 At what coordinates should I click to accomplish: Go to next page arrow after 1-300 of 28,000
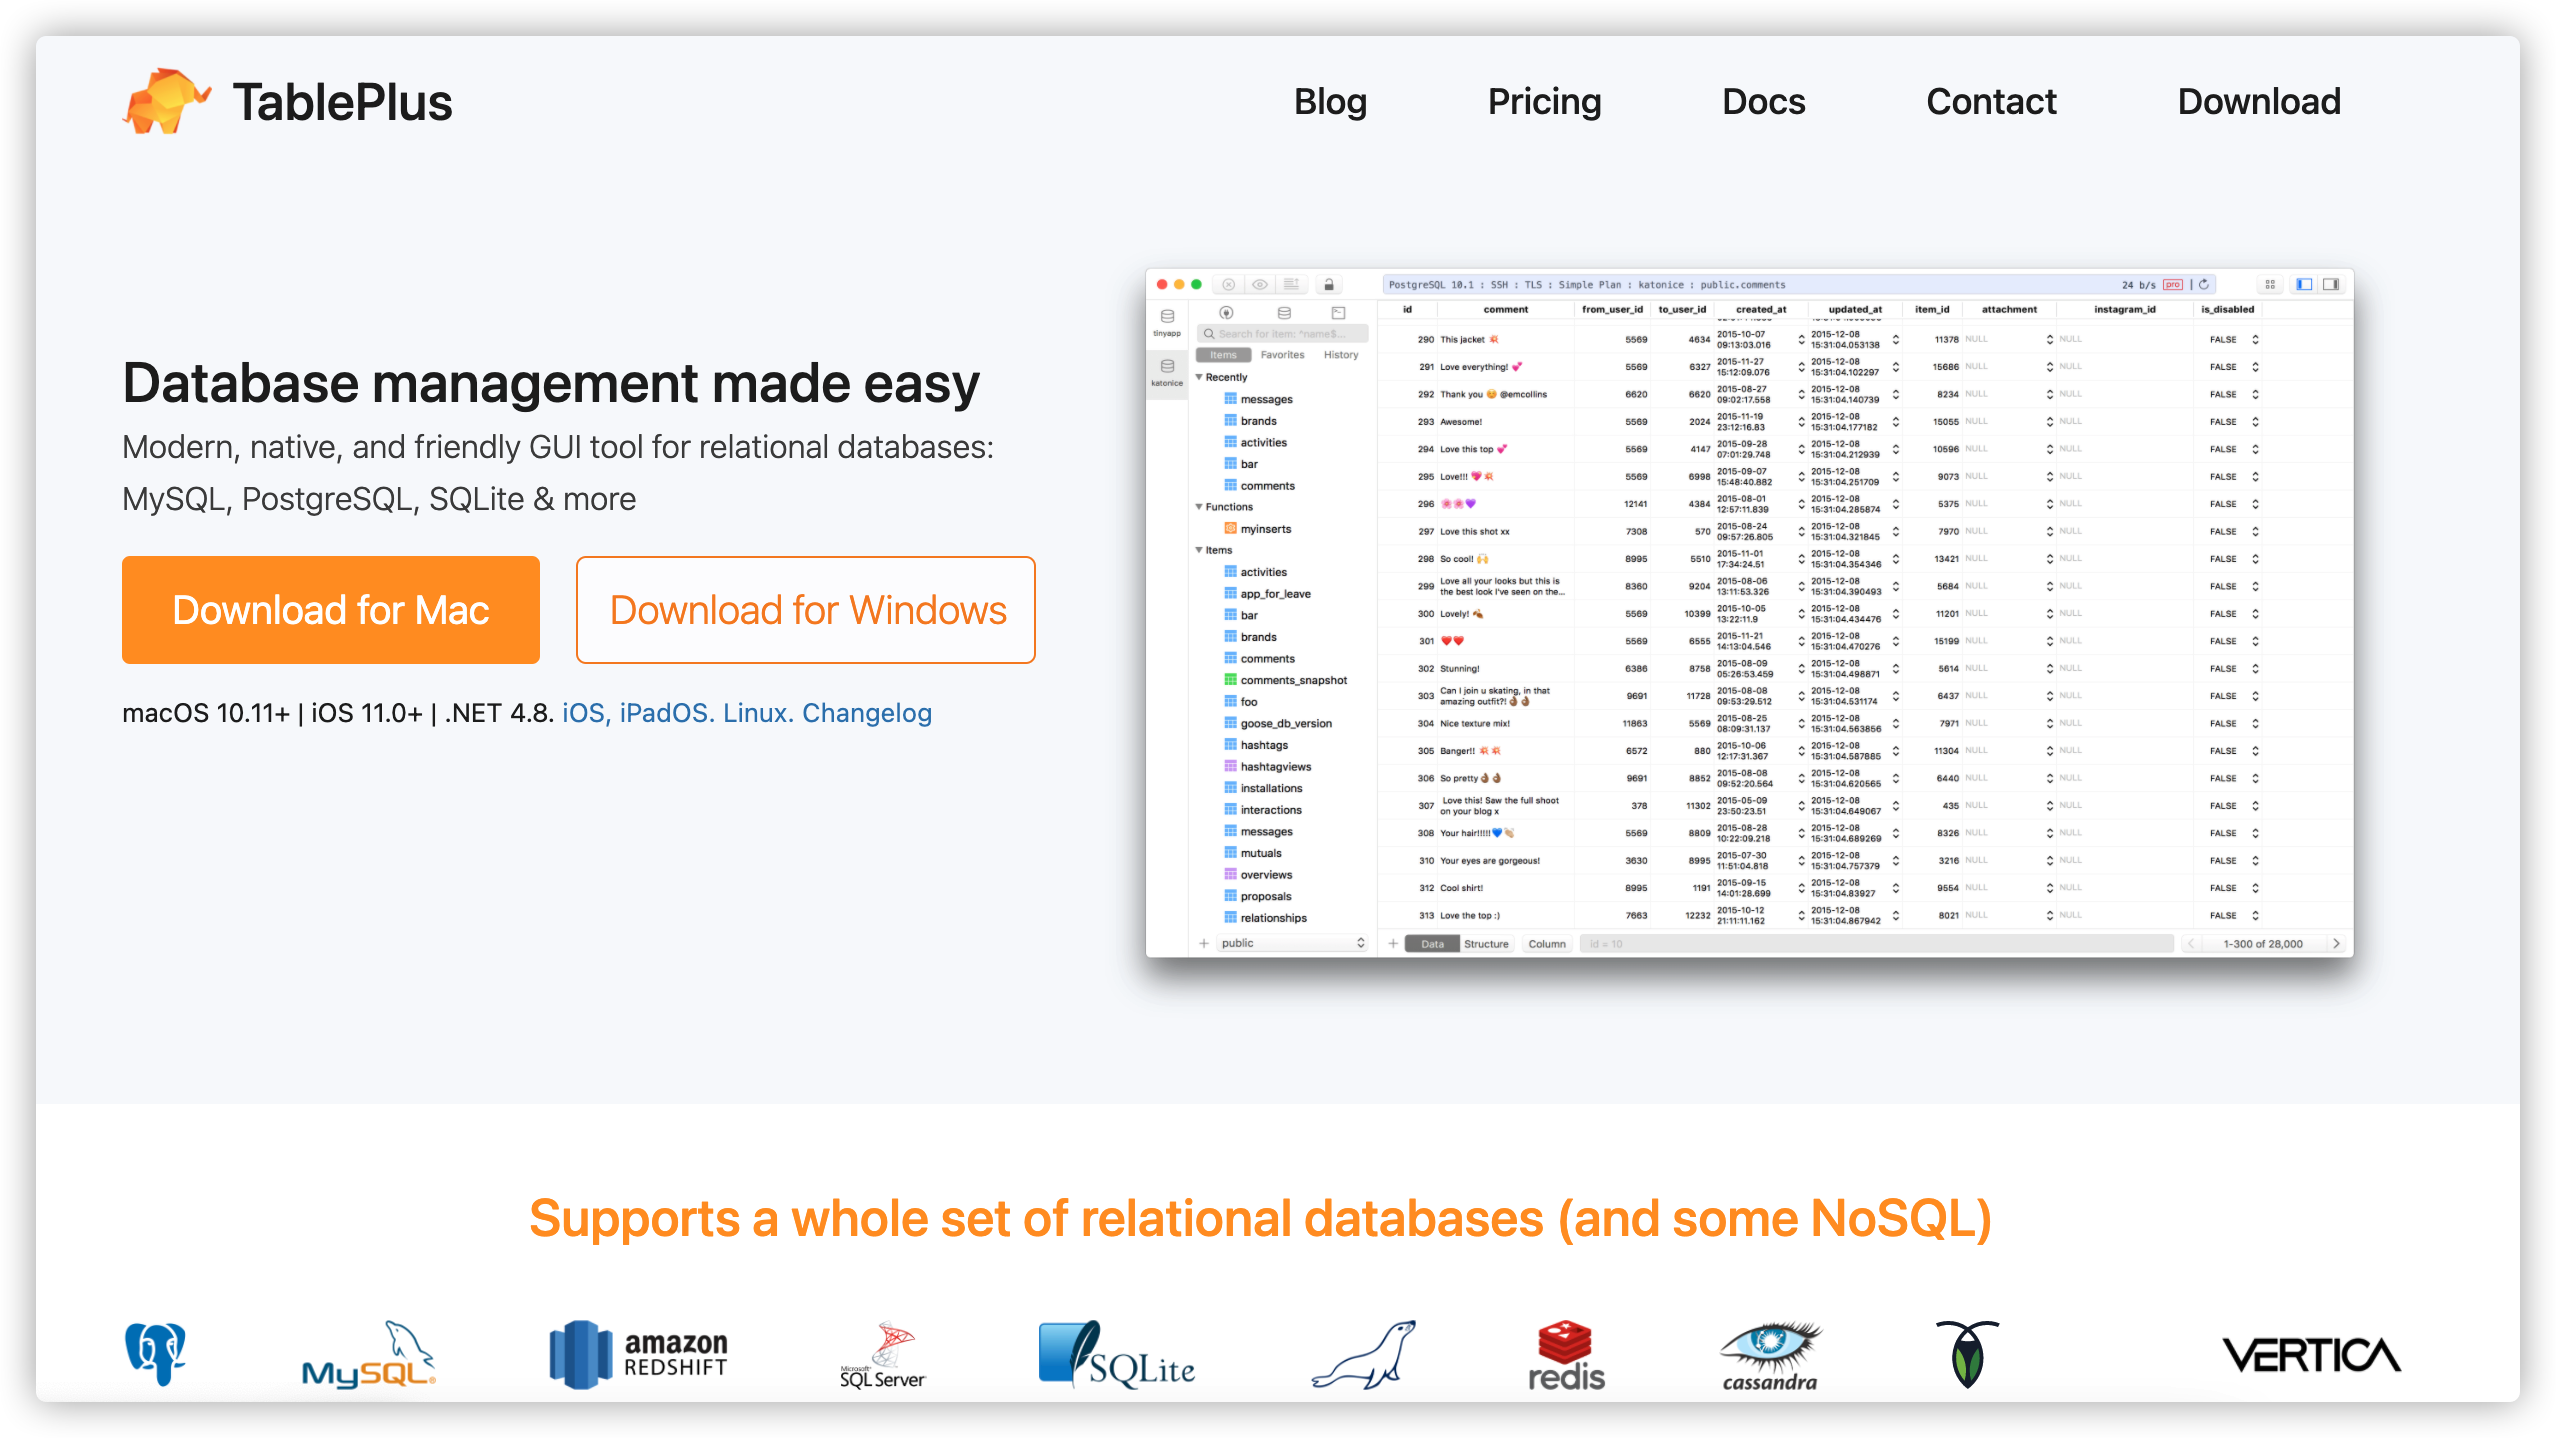(x=2336, y=943)
